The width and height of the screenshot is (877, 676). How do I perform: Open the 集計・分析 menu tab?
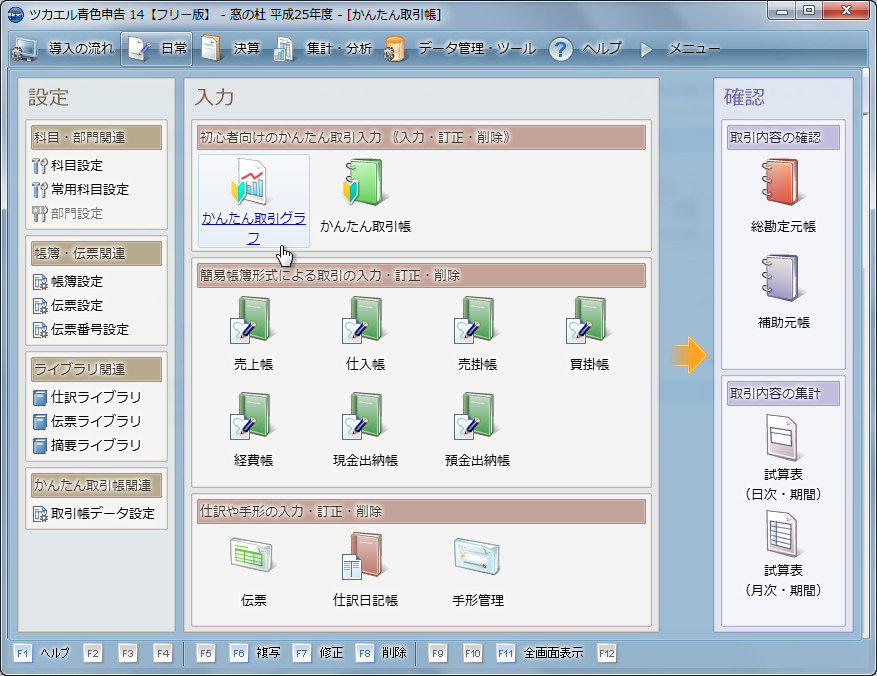click(x=323, y=49)
